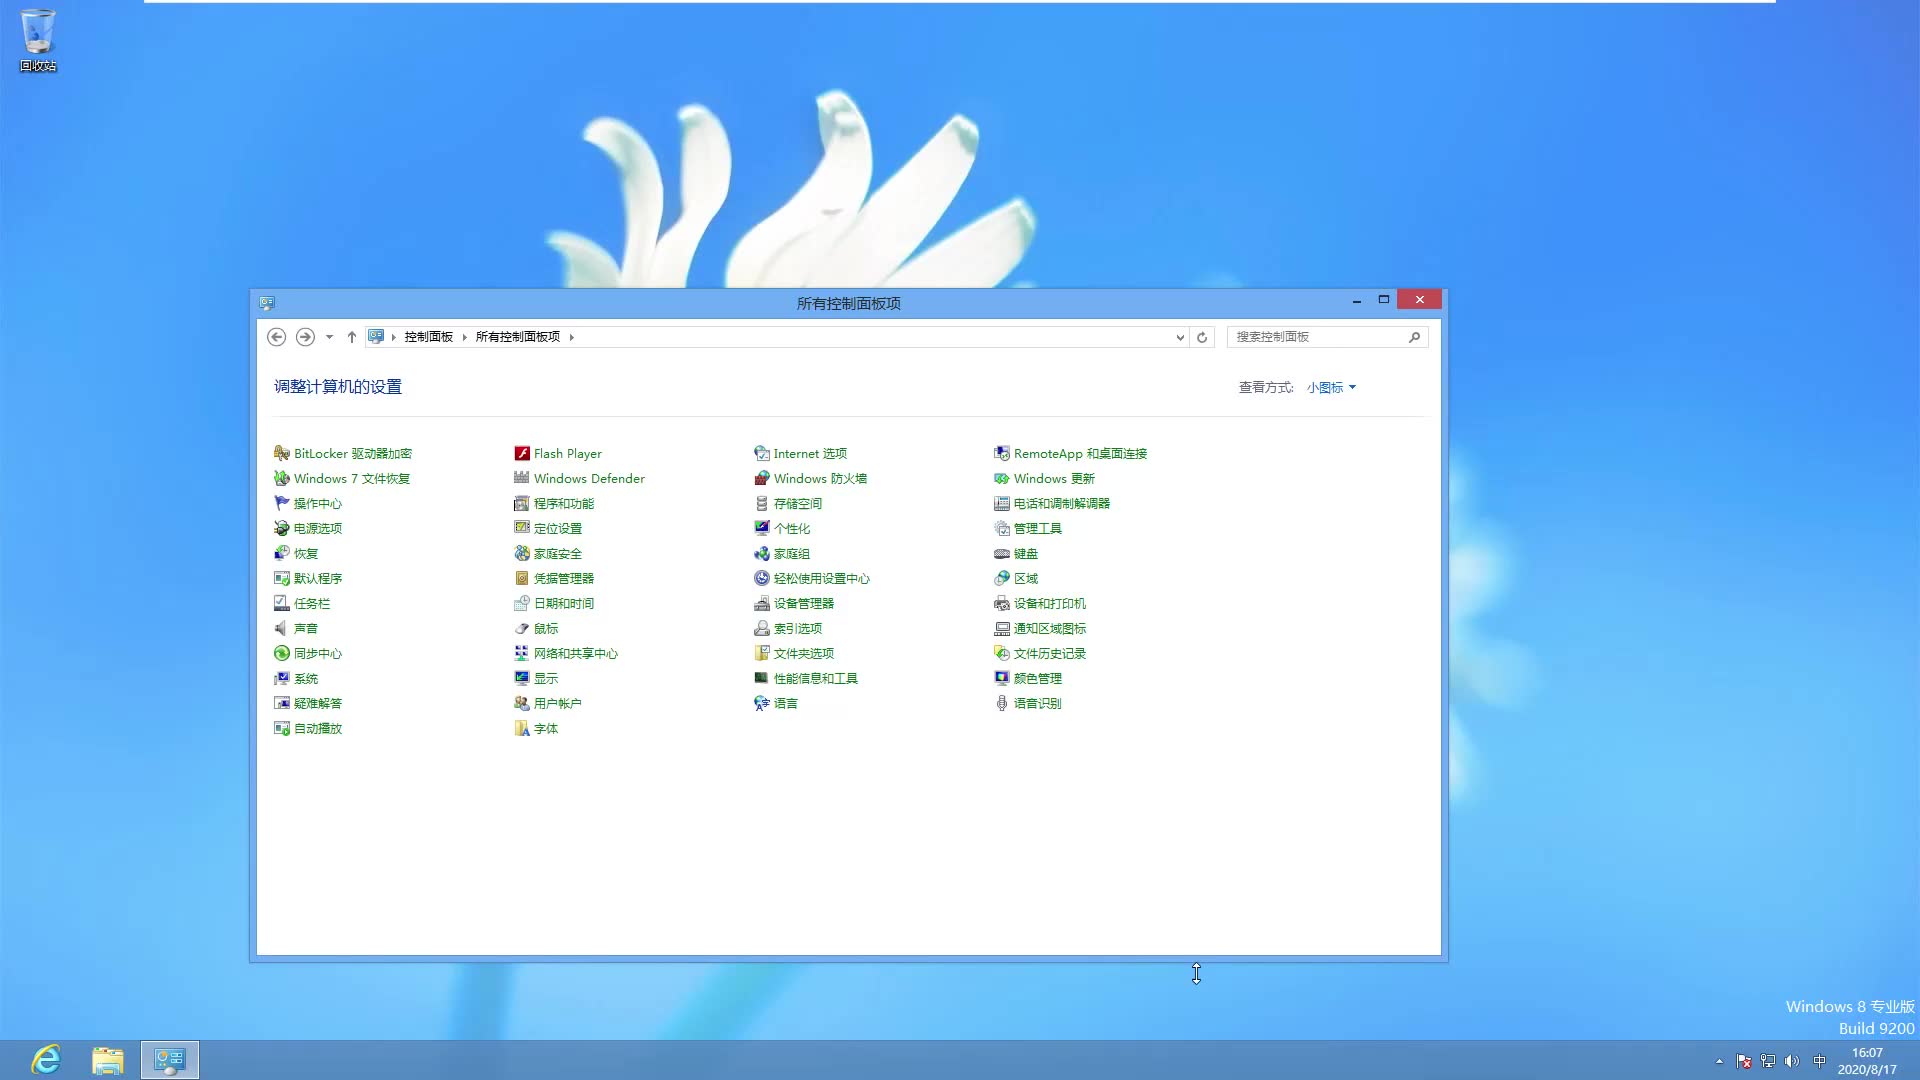Click the refresh button in the address bar
This screenshot has width=1920, height=1080.
pyautogui.click(x=1201, y=337)
